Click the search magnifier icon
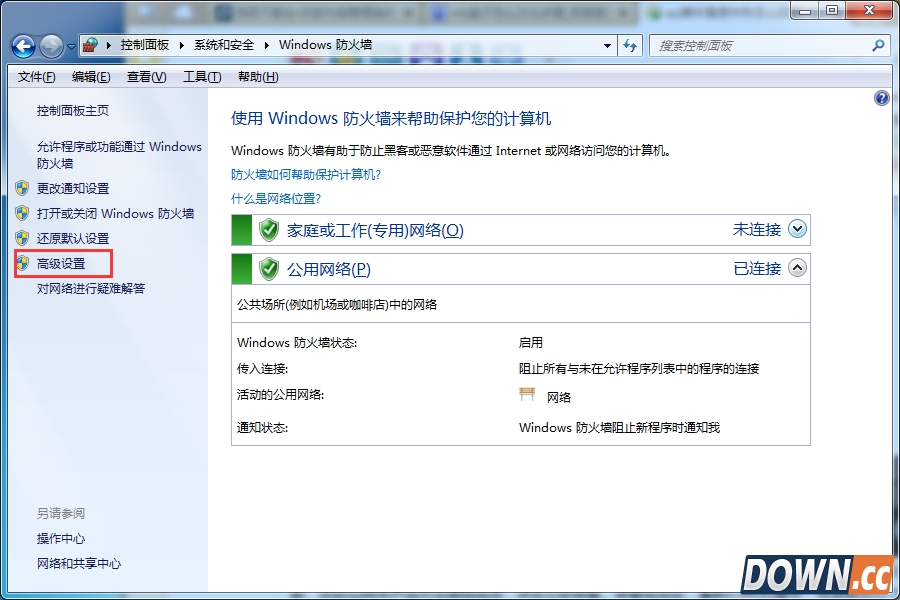The image size is (900, 600). point(878,45)
